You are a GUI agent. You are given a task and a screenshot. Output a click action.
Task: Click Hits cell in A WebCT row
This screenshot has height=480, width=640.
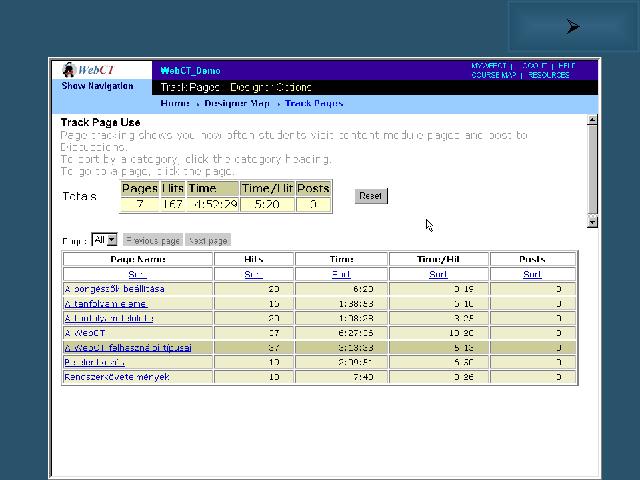[x=253, y=333]
